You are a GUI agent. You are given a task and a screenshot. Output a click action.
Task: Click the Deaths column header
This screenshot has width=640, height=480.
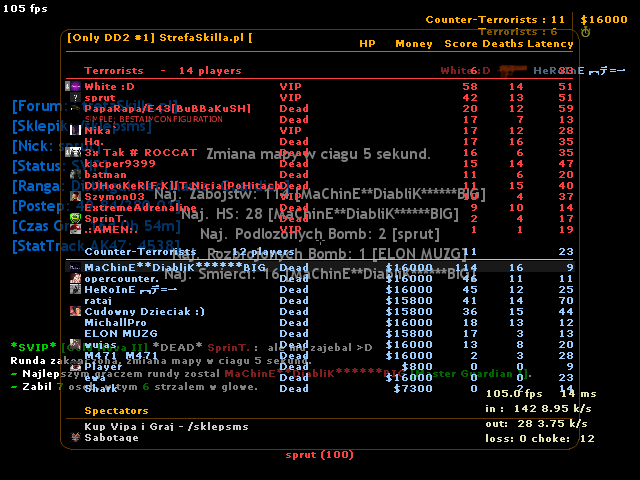(503, 44)
